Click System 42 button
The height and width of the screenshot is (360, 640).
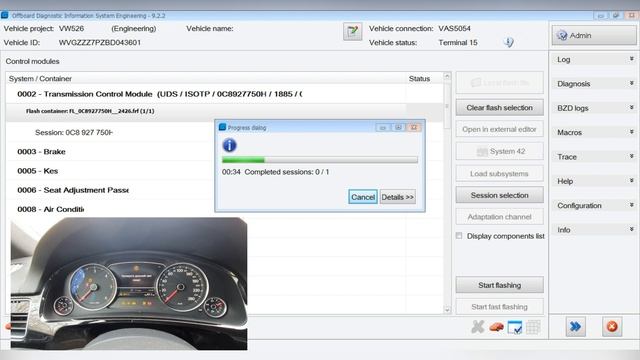pos(500,151)
